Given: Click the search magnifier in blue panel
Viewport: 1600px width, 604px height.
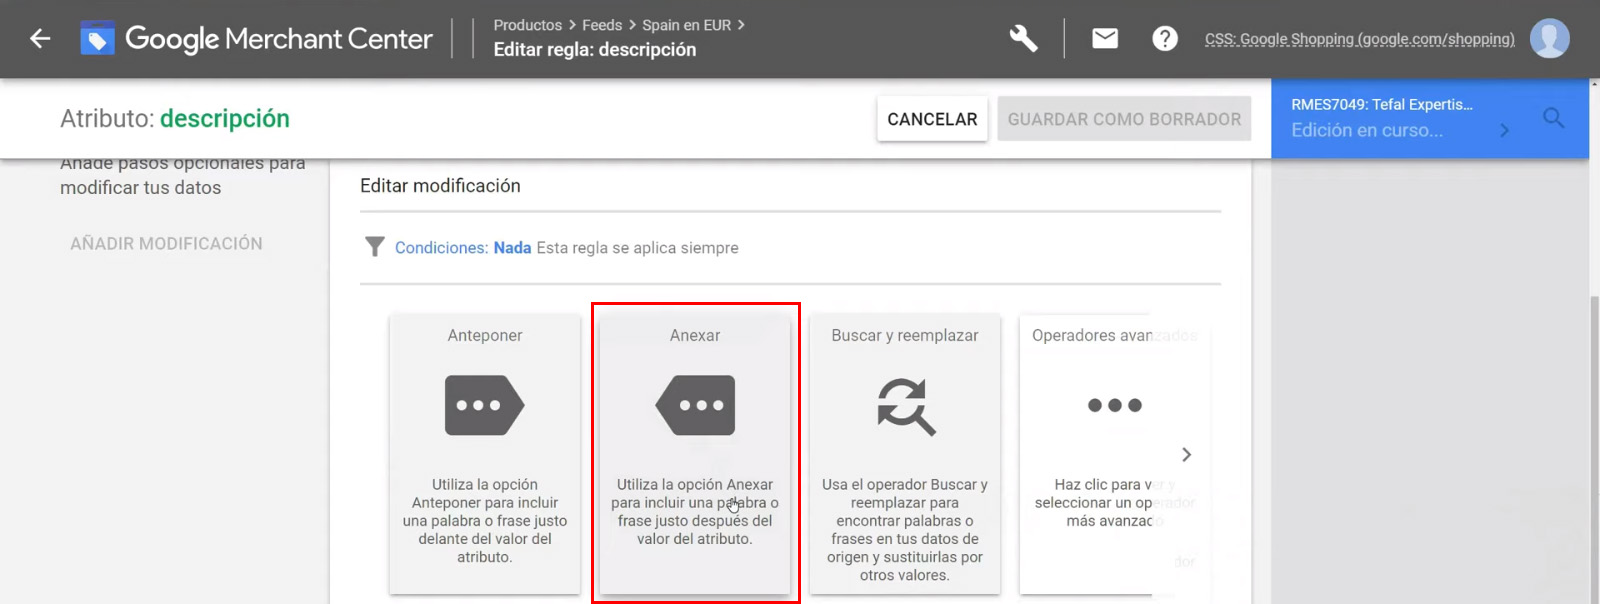Looking at the screenshot, I should point(1553,118).
